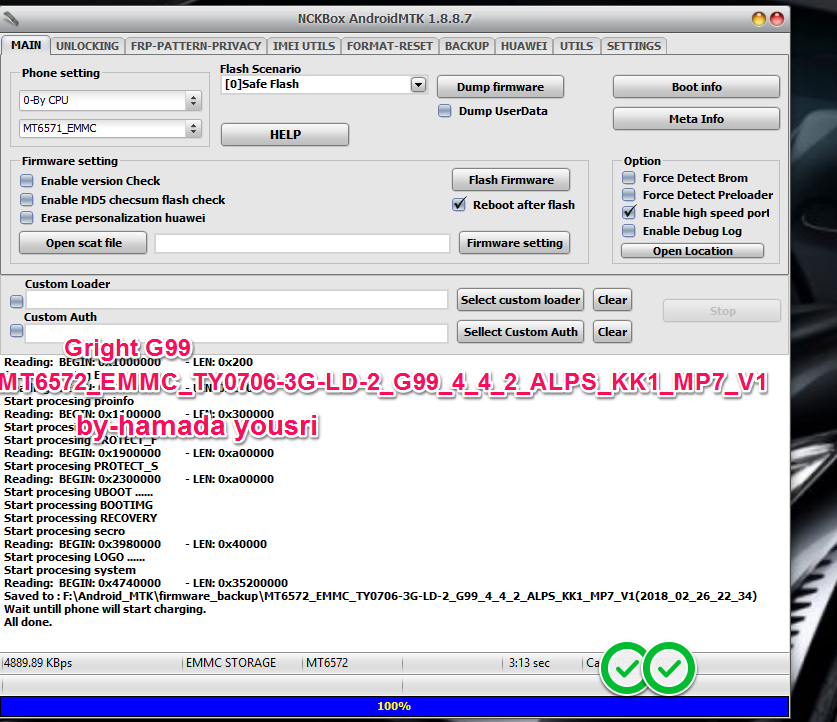Viewport: 837px width, 722px height.
Task: Click the Custom Loader path field
Action: click(x=237, y=300)
